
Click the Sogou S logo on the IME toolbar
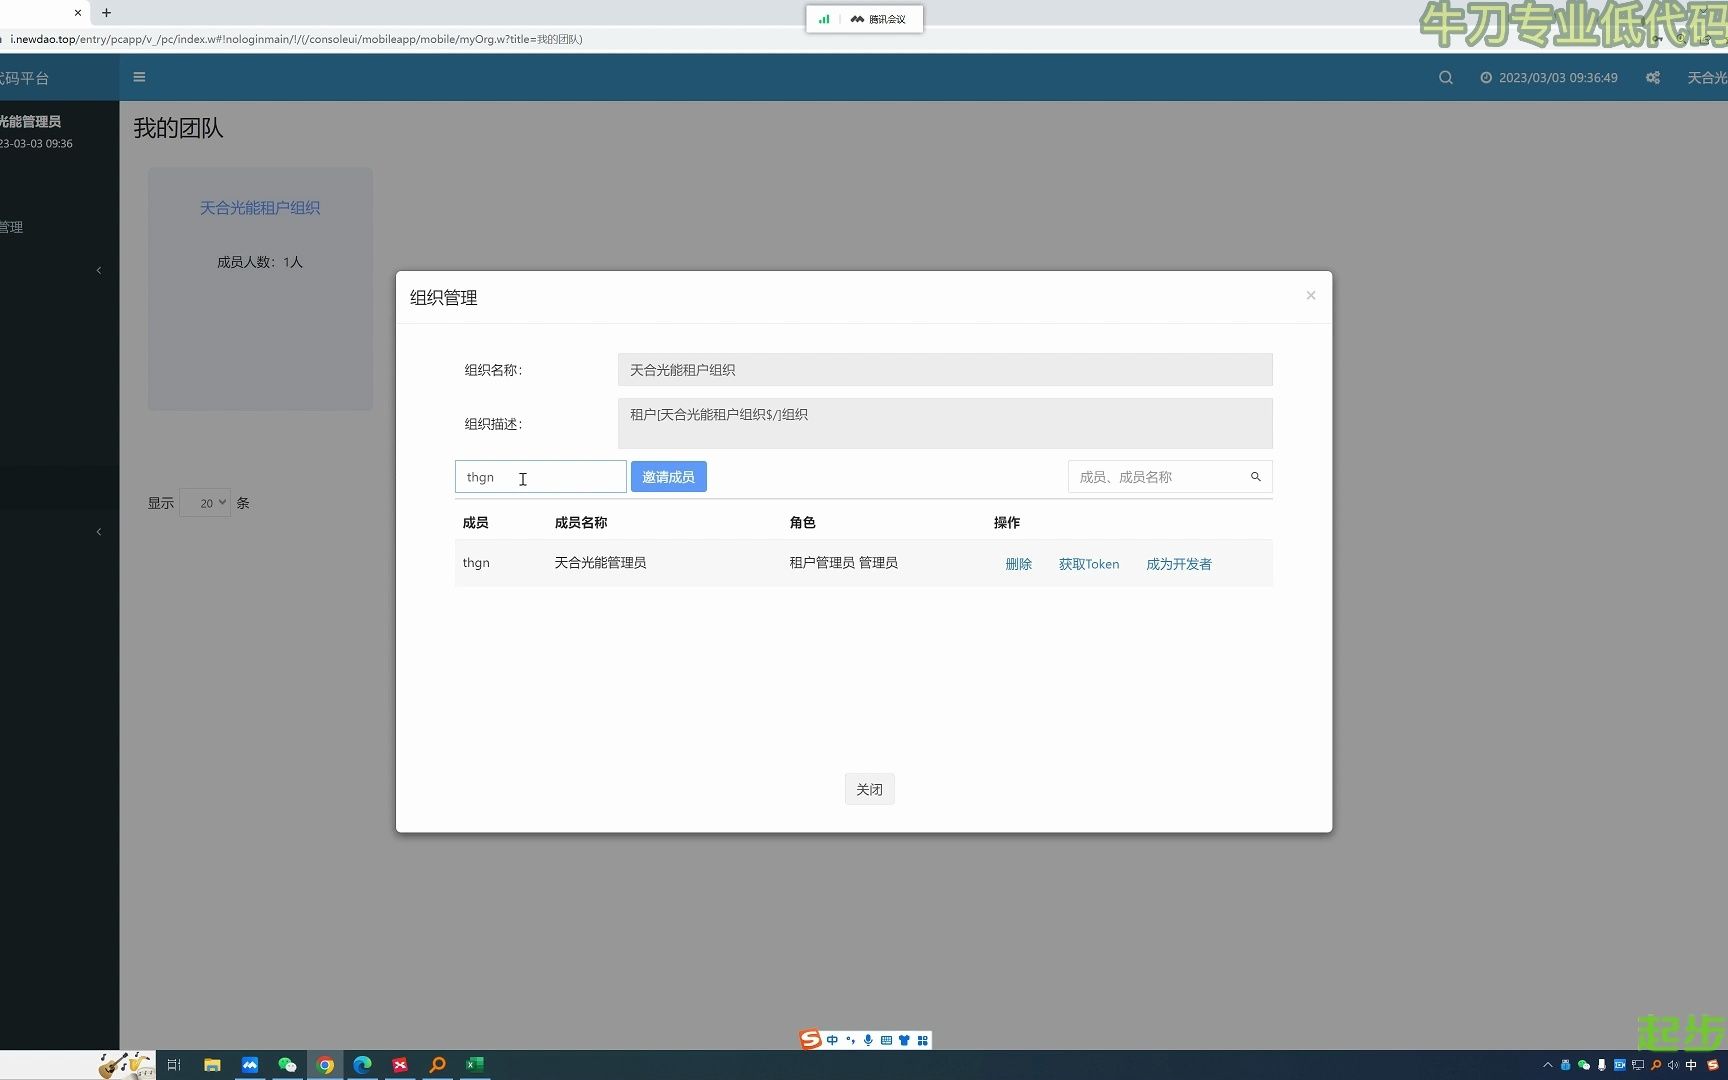tap(810, 1040)
